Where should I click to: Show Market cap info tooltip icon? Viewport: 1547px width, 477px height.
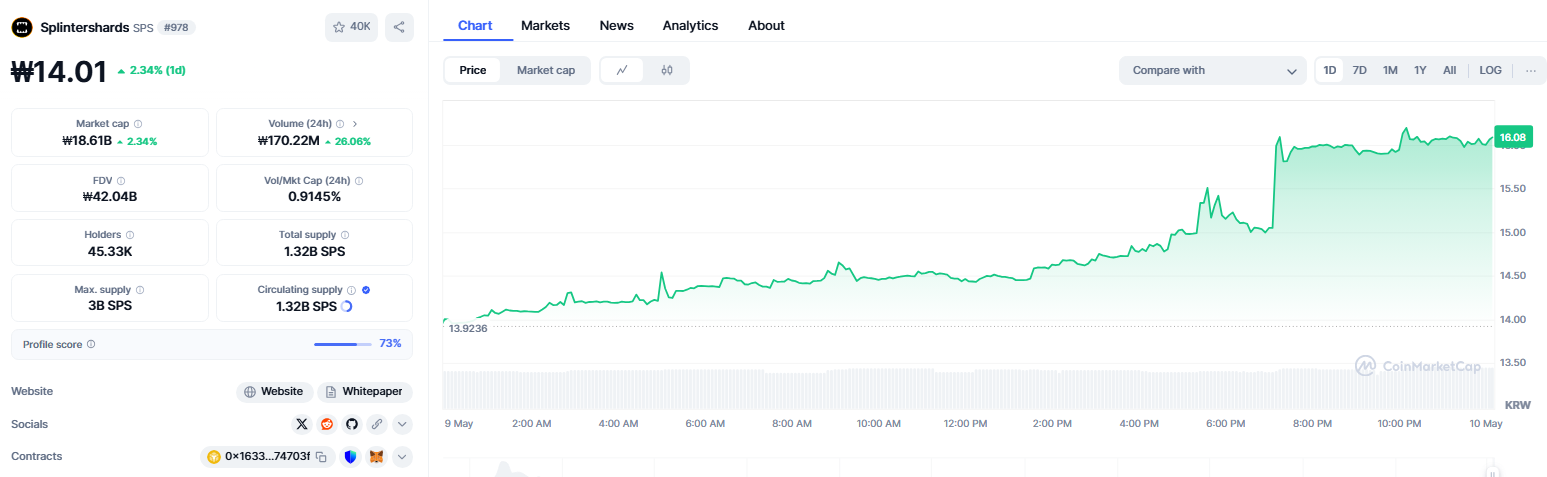point(138,124)
